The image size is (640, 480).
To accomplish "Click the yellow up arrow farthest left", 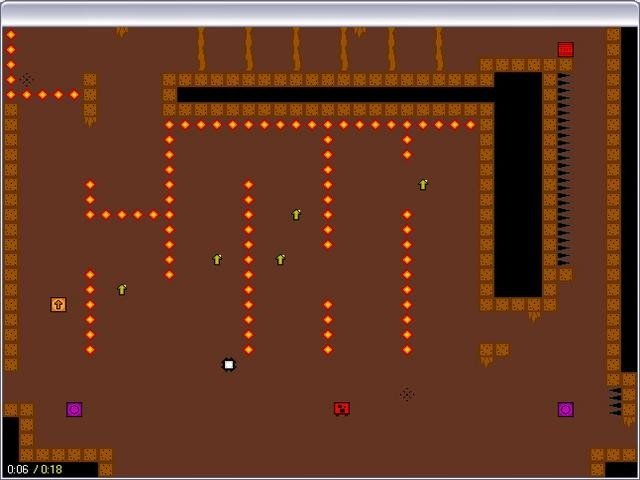I will tap(122, 289).
